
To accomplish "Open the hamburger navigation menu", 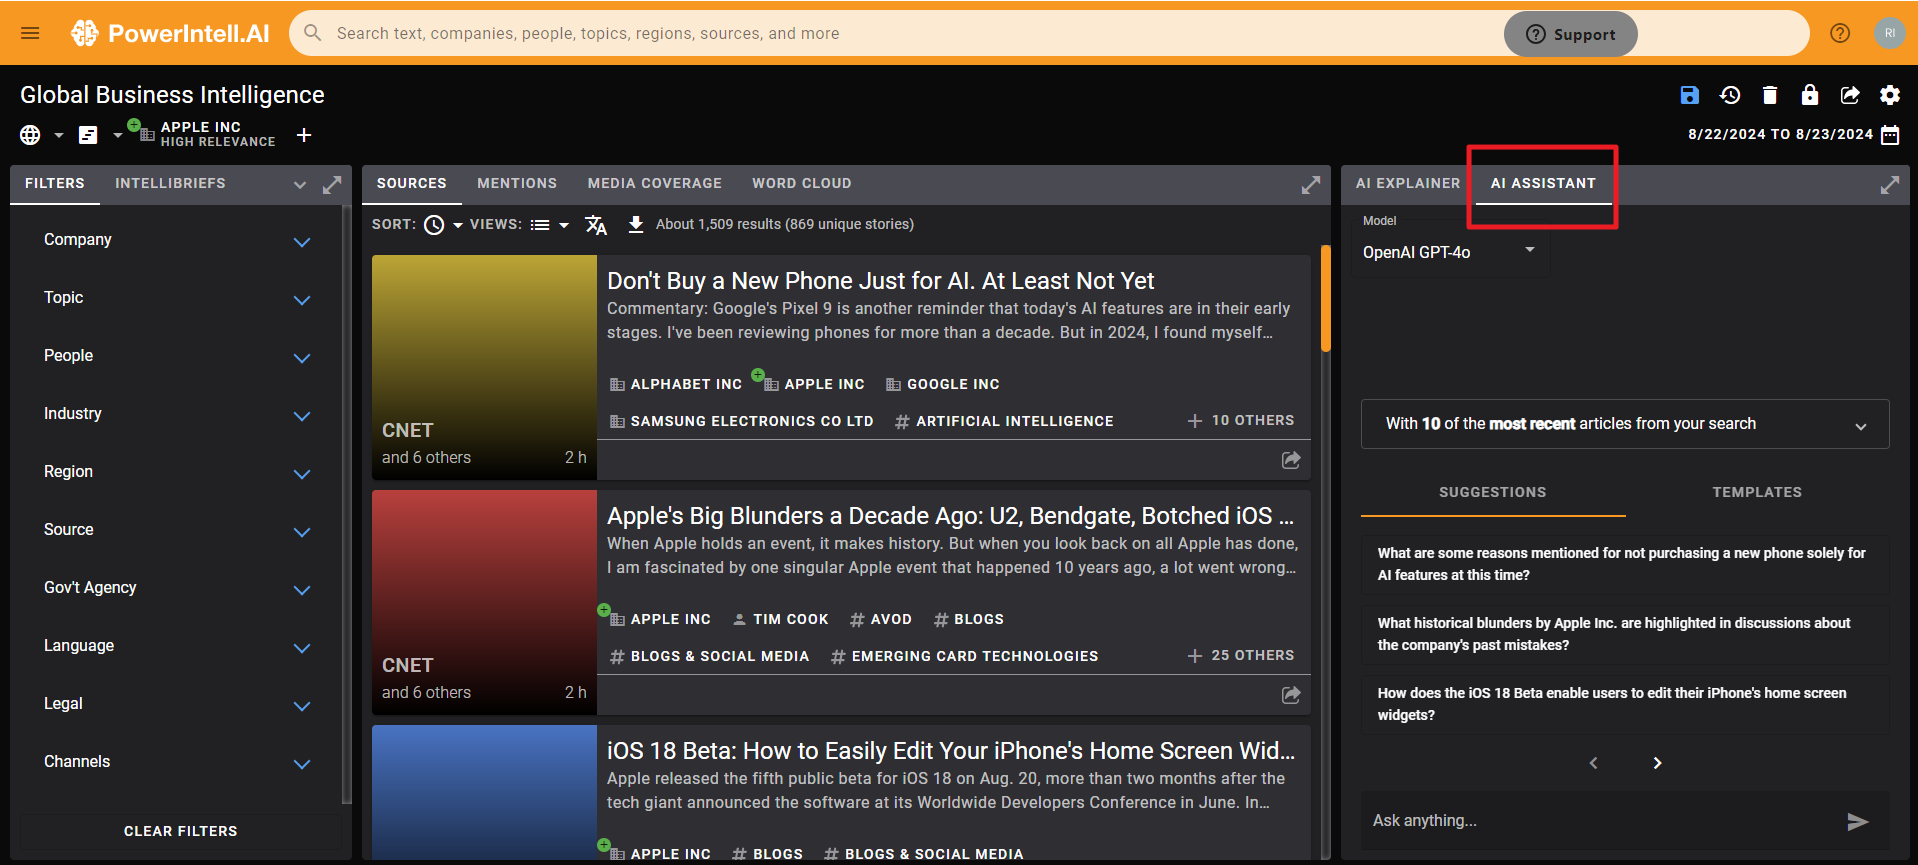I will pyautogui.click(x=30, y=33).
